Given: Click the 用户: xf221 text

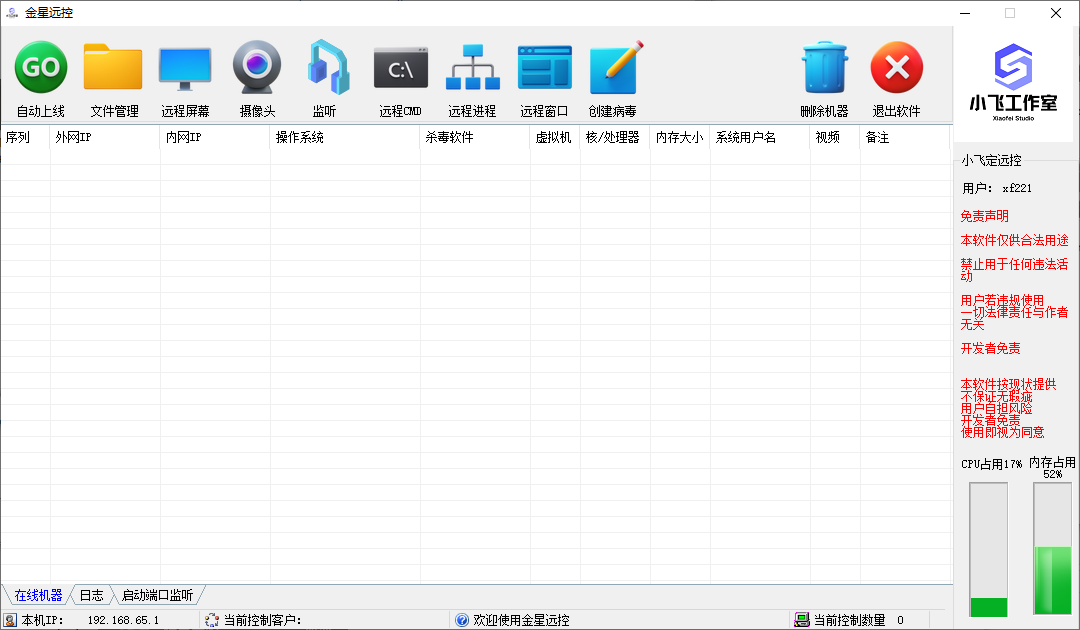Looking at the screenshot, I should click(997, 188).
